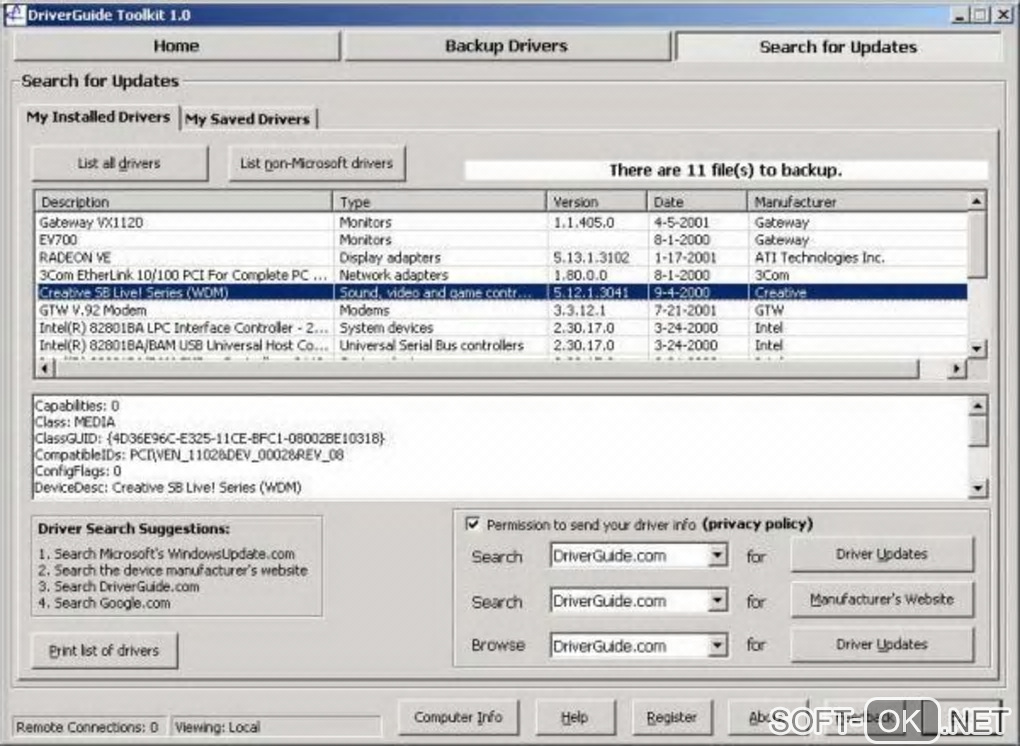Click driver list scroll up arrow
The width and height of the screenshot is (1020, 746).
pyautogui.click(x=976, y=202)
